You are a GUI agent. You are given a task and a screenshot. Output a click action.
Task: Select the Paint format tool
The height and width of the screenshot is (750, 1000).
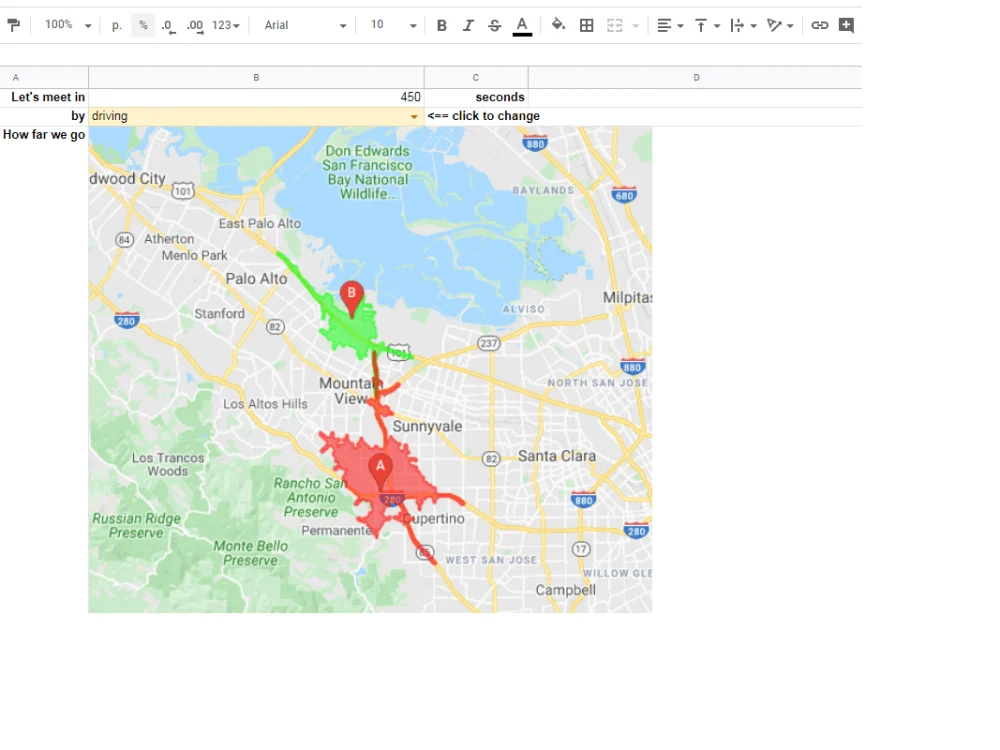pyautogui.click(x=15, y=25)
